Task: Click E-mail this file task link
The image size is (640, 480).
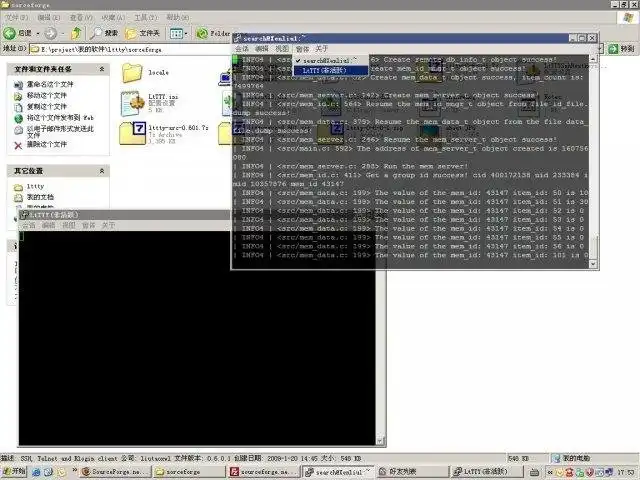Action: (60, 131)
